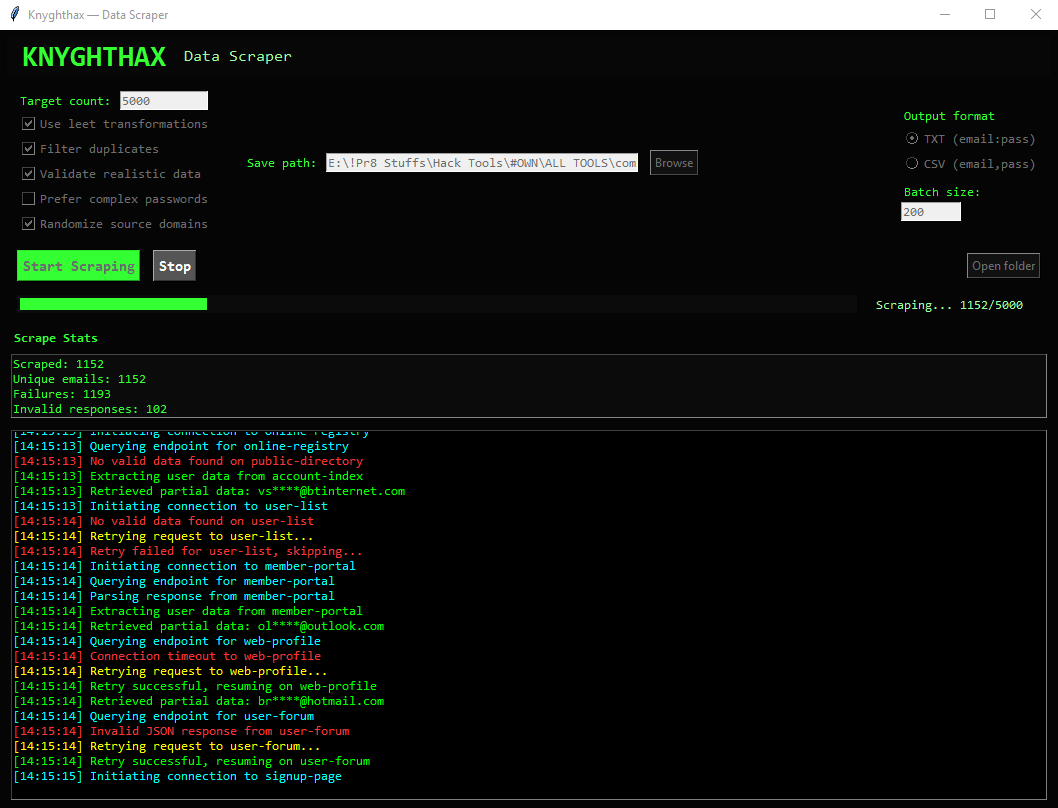This screenshot has height=808, width=1058.
Task: Click log line 'Invalid JSON response from user-forum'
Action: tap(182, 731)
